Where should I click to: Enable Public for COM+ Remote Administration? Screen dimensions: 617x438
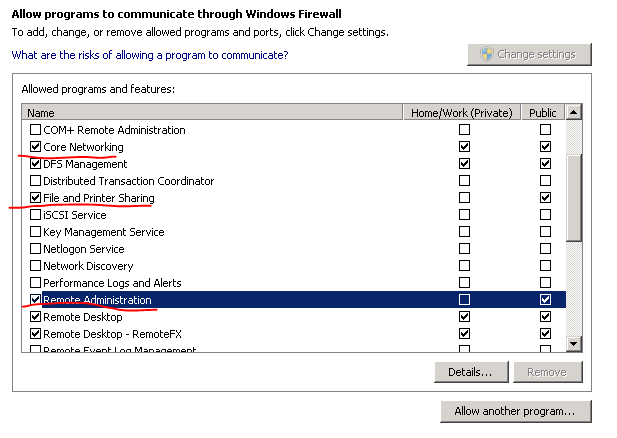(x=545, y=129)
